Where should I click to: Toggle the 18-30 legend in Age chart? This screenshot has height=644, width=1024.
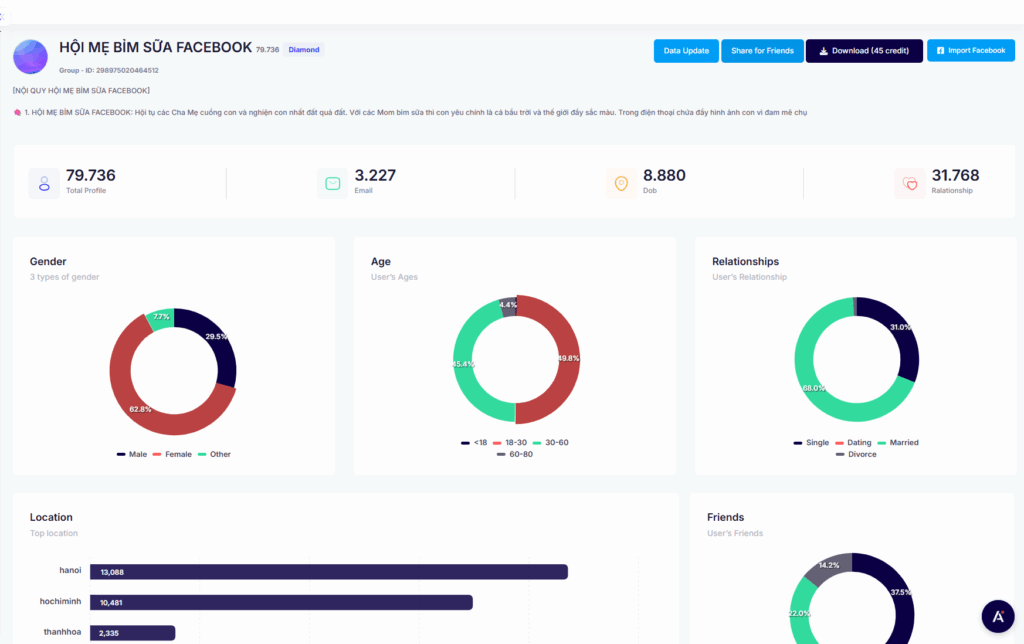510,443
